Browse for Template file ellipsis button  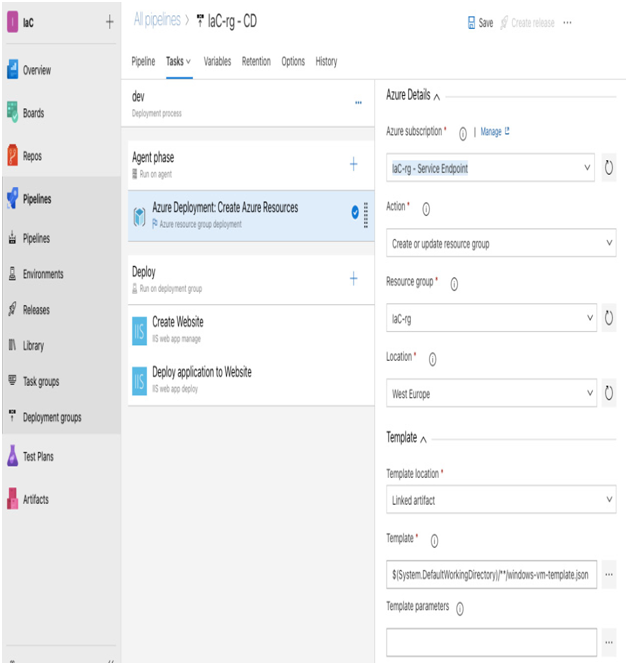(x=609, y=574)
